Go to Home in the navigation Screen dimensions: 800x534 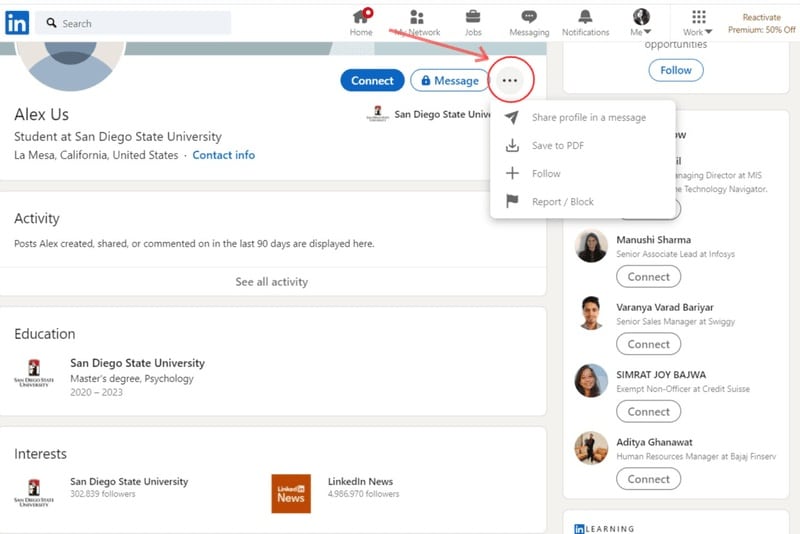[x=361, y=23]
